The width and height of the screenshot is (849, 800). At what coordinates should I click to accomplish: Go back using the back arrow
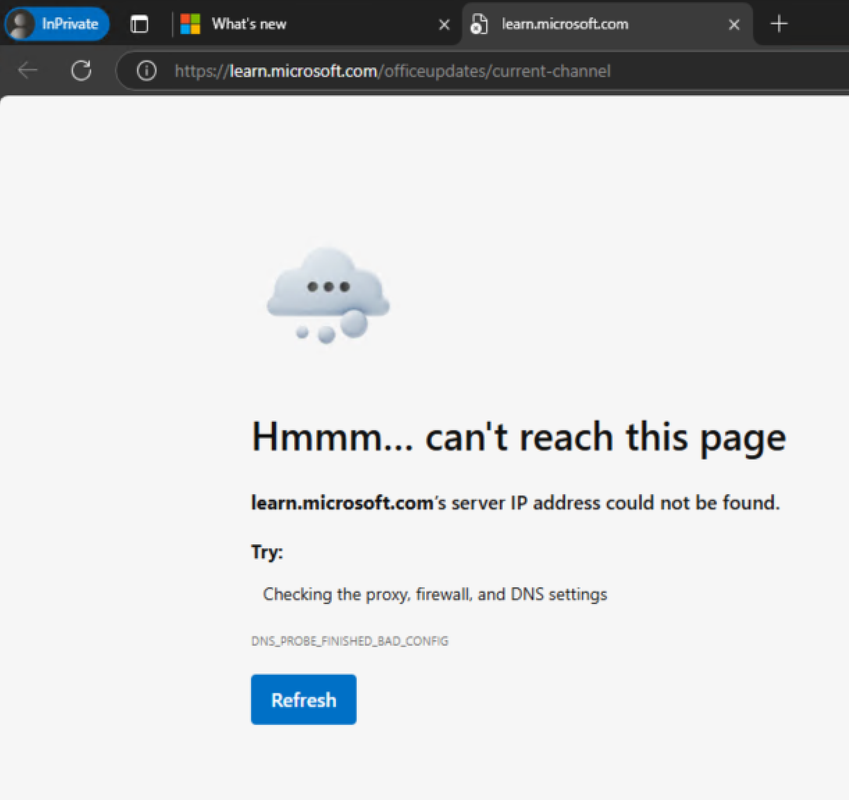pyautogui.click(x=28, y=70)
